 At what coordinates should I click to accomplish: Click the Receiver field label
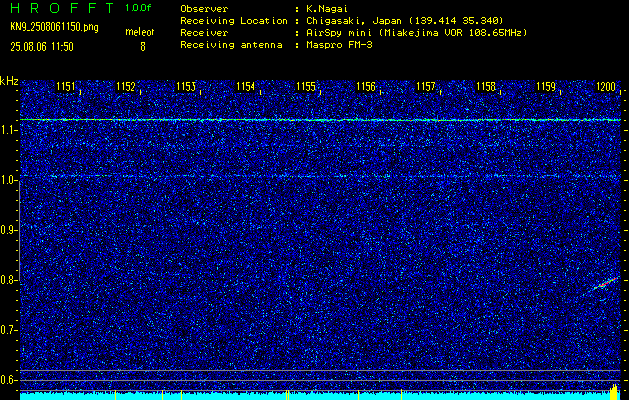click(204, 33)
